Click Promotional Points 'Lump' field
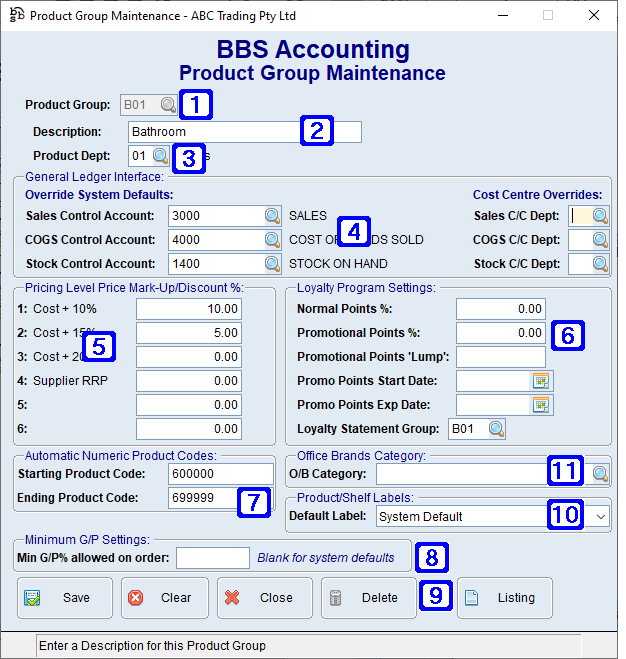 501,357
